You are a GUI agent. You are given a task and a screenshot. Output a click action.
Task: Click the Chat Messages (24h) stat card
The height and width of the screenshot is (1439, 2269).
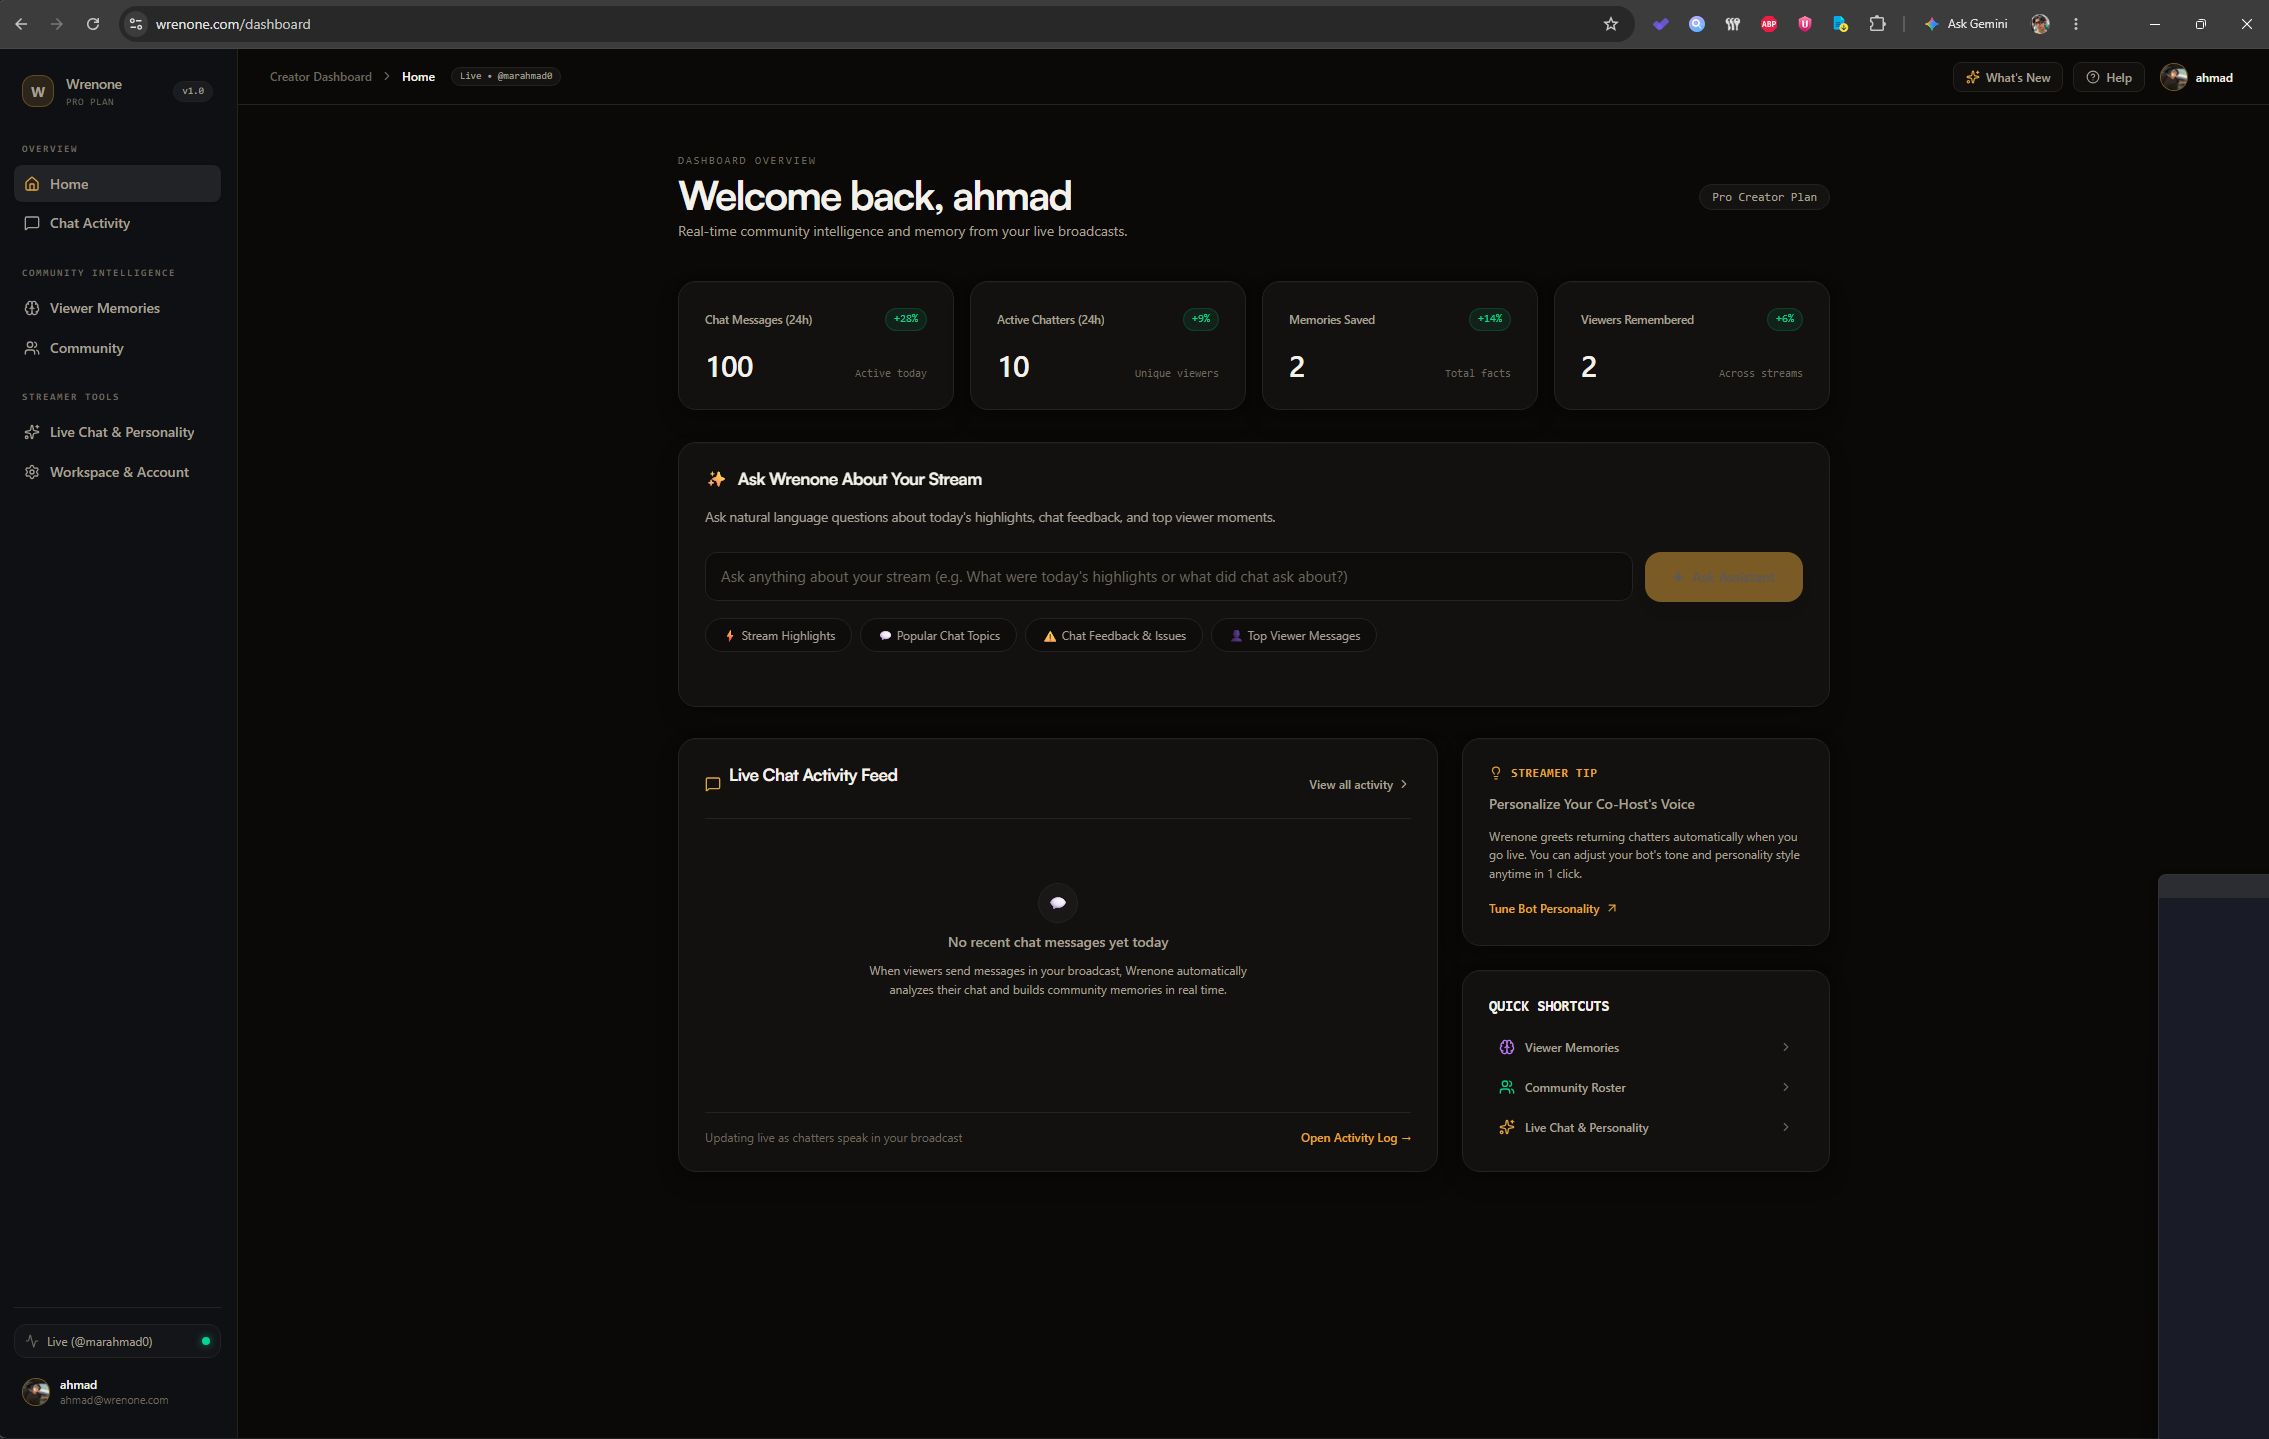(x=816, y=345)
